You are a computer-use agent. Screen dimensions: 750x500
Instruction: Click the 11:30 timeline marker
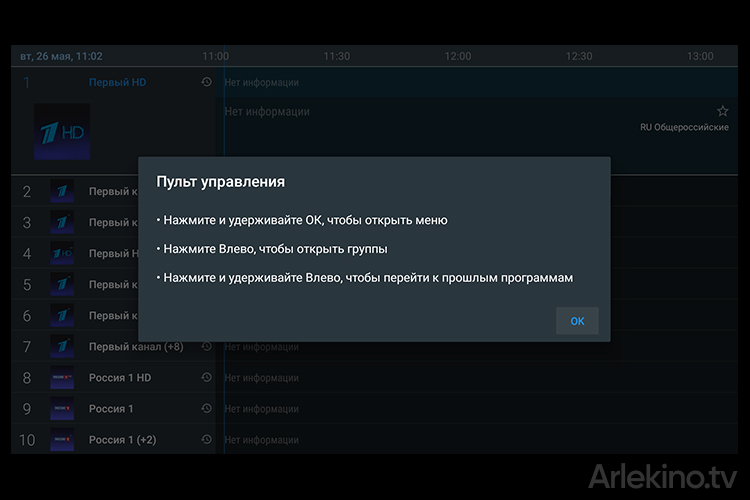tap(337, 56)
